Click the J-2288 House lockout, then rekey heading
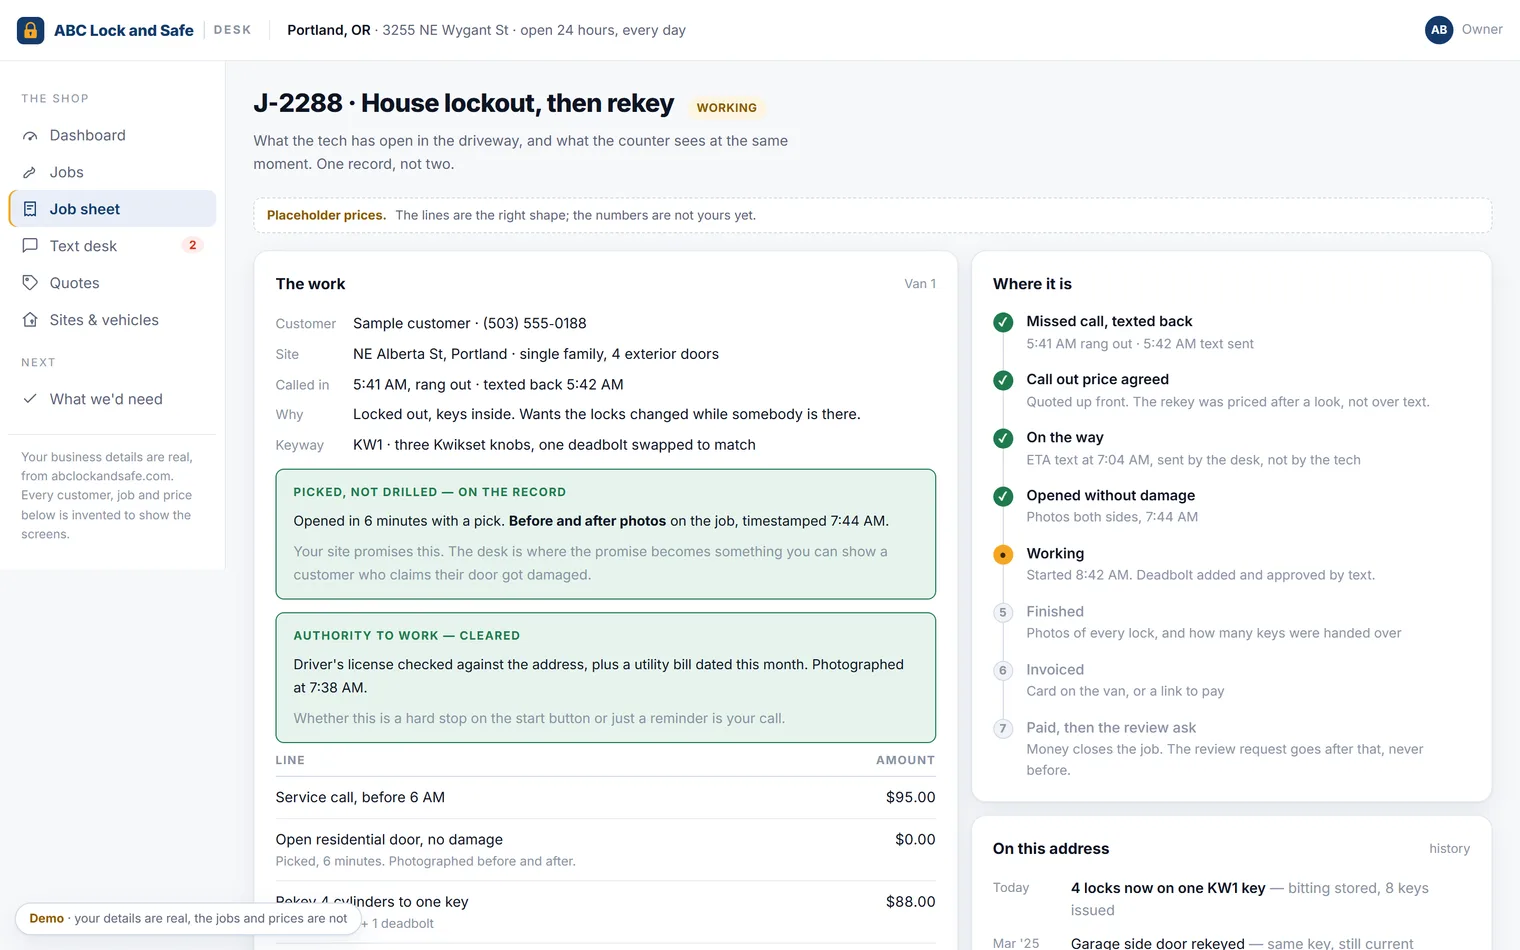The height and width of the screenshot is (950, 1520). [x=464, y=103]
